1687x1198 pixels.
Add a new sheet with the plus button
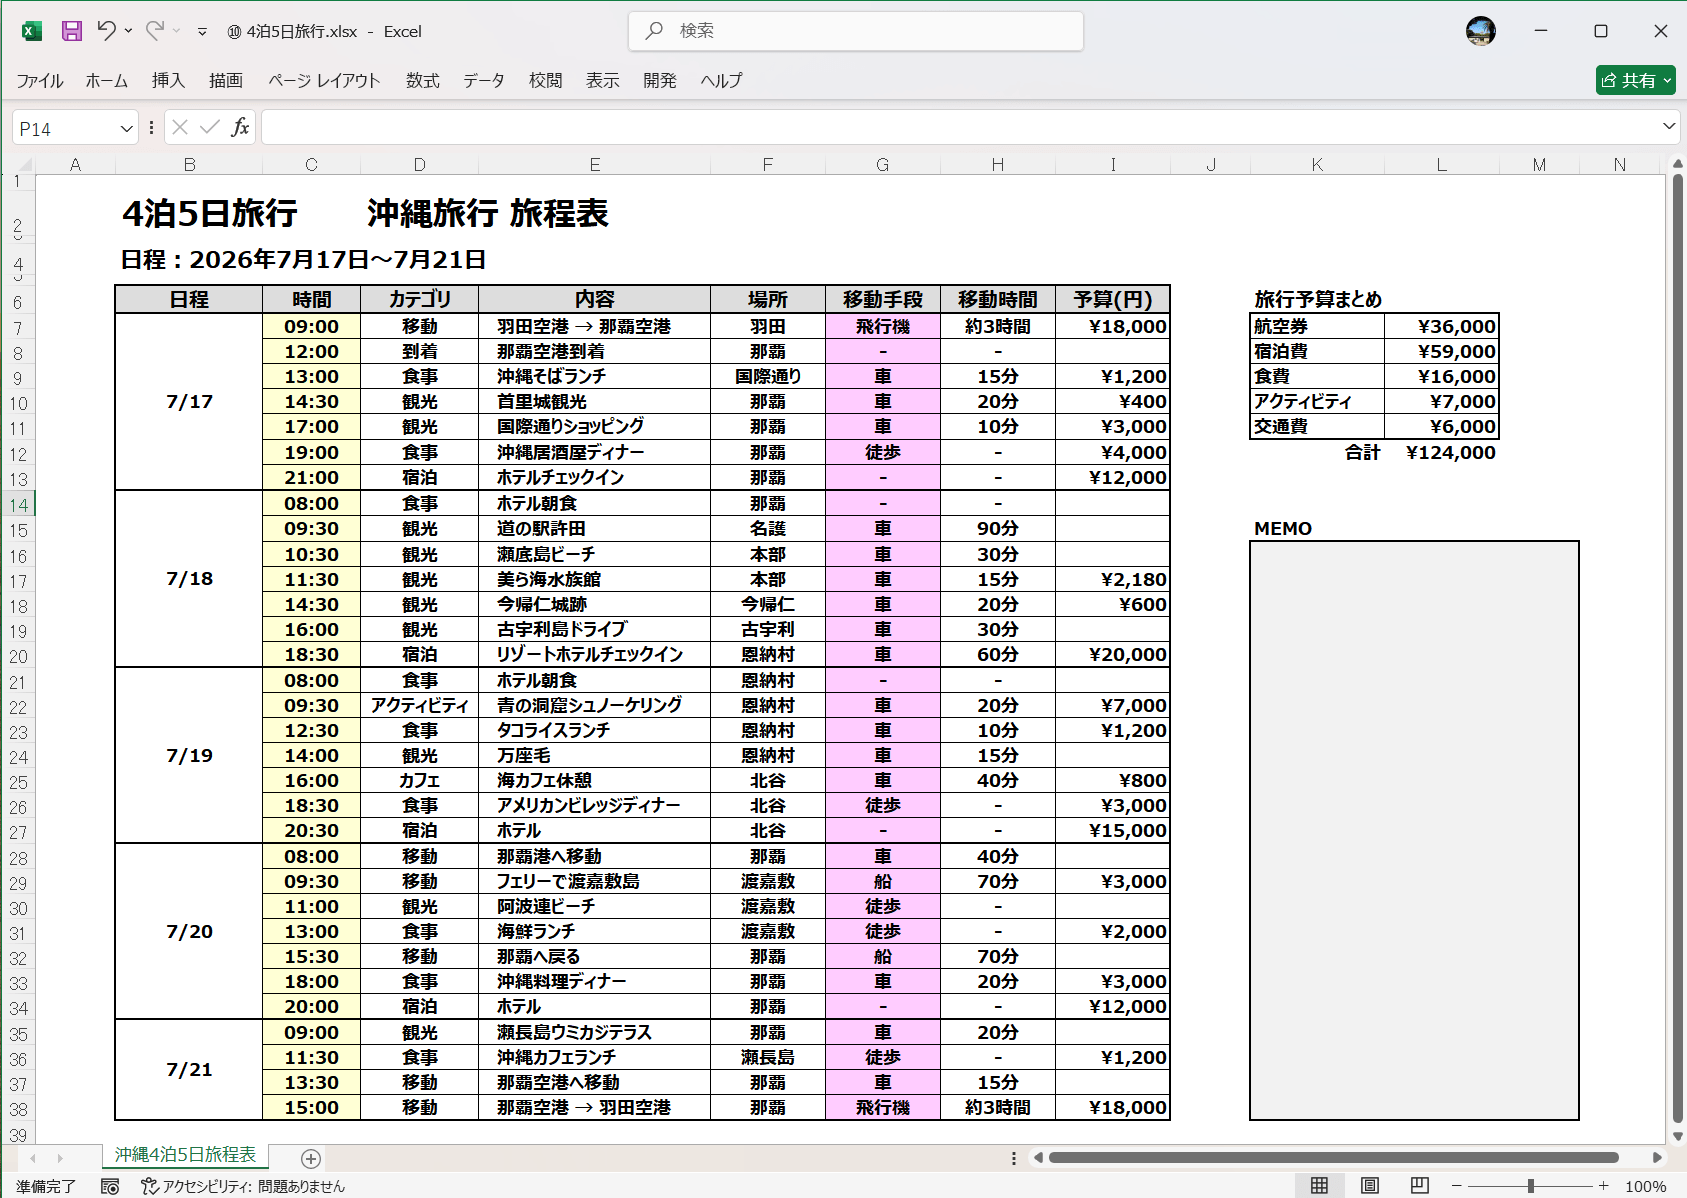click(x=310, y=1157)
